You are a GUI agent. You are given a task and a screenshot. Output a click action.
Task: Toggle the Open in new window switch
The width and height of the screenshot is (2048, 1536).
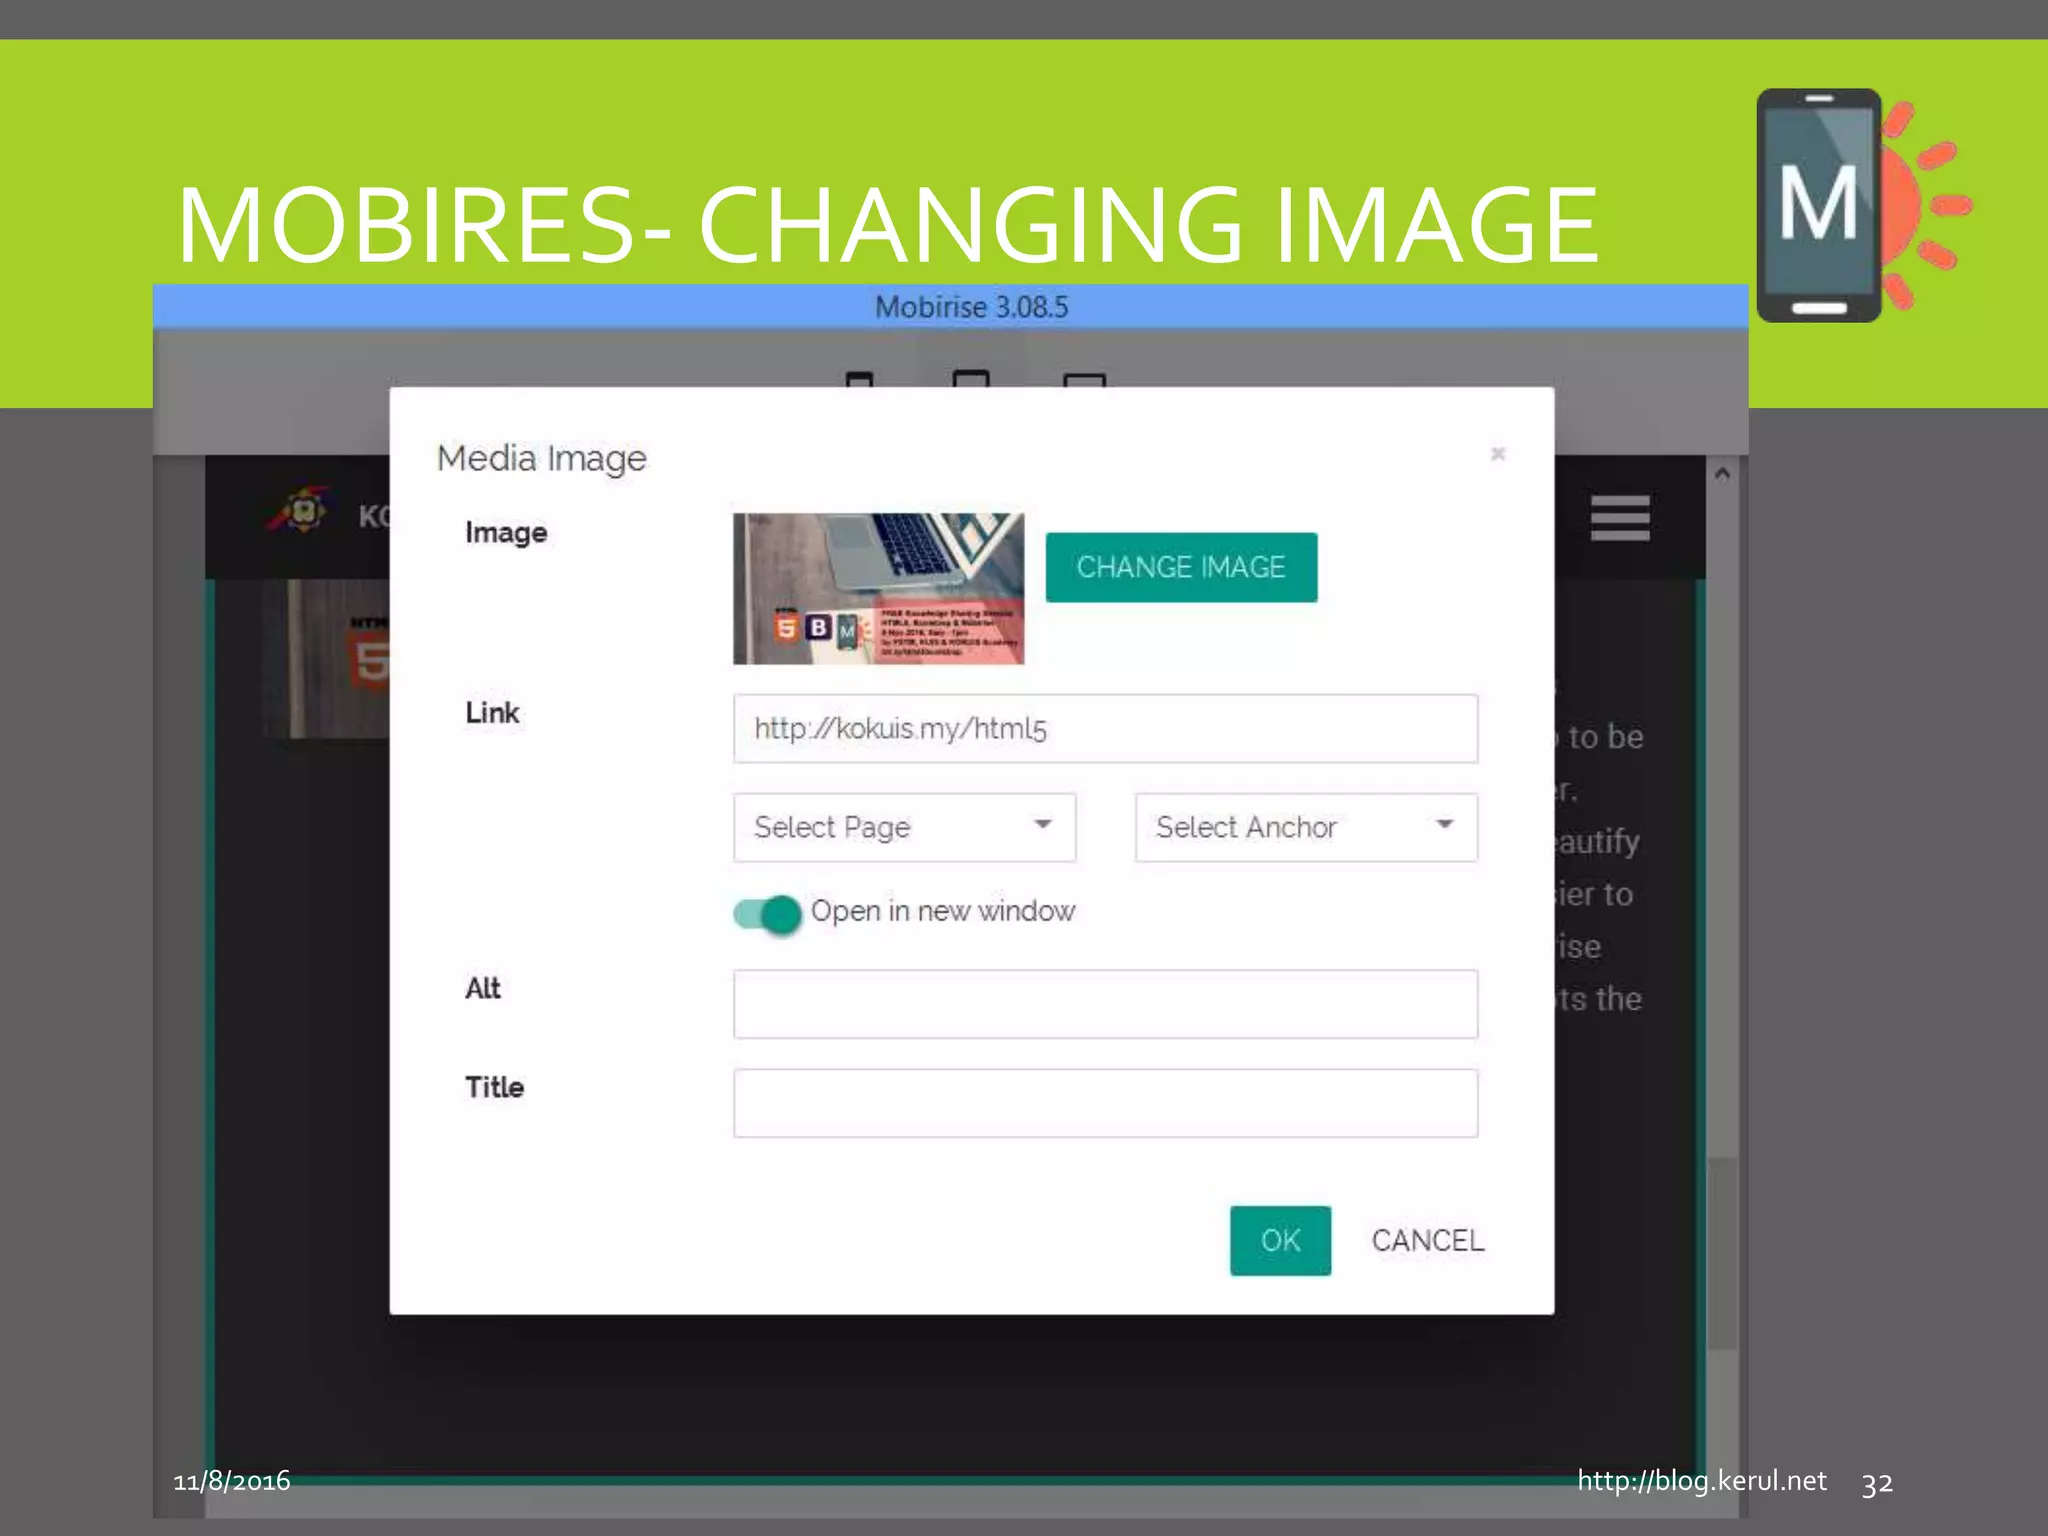click(x=767, y=913)
